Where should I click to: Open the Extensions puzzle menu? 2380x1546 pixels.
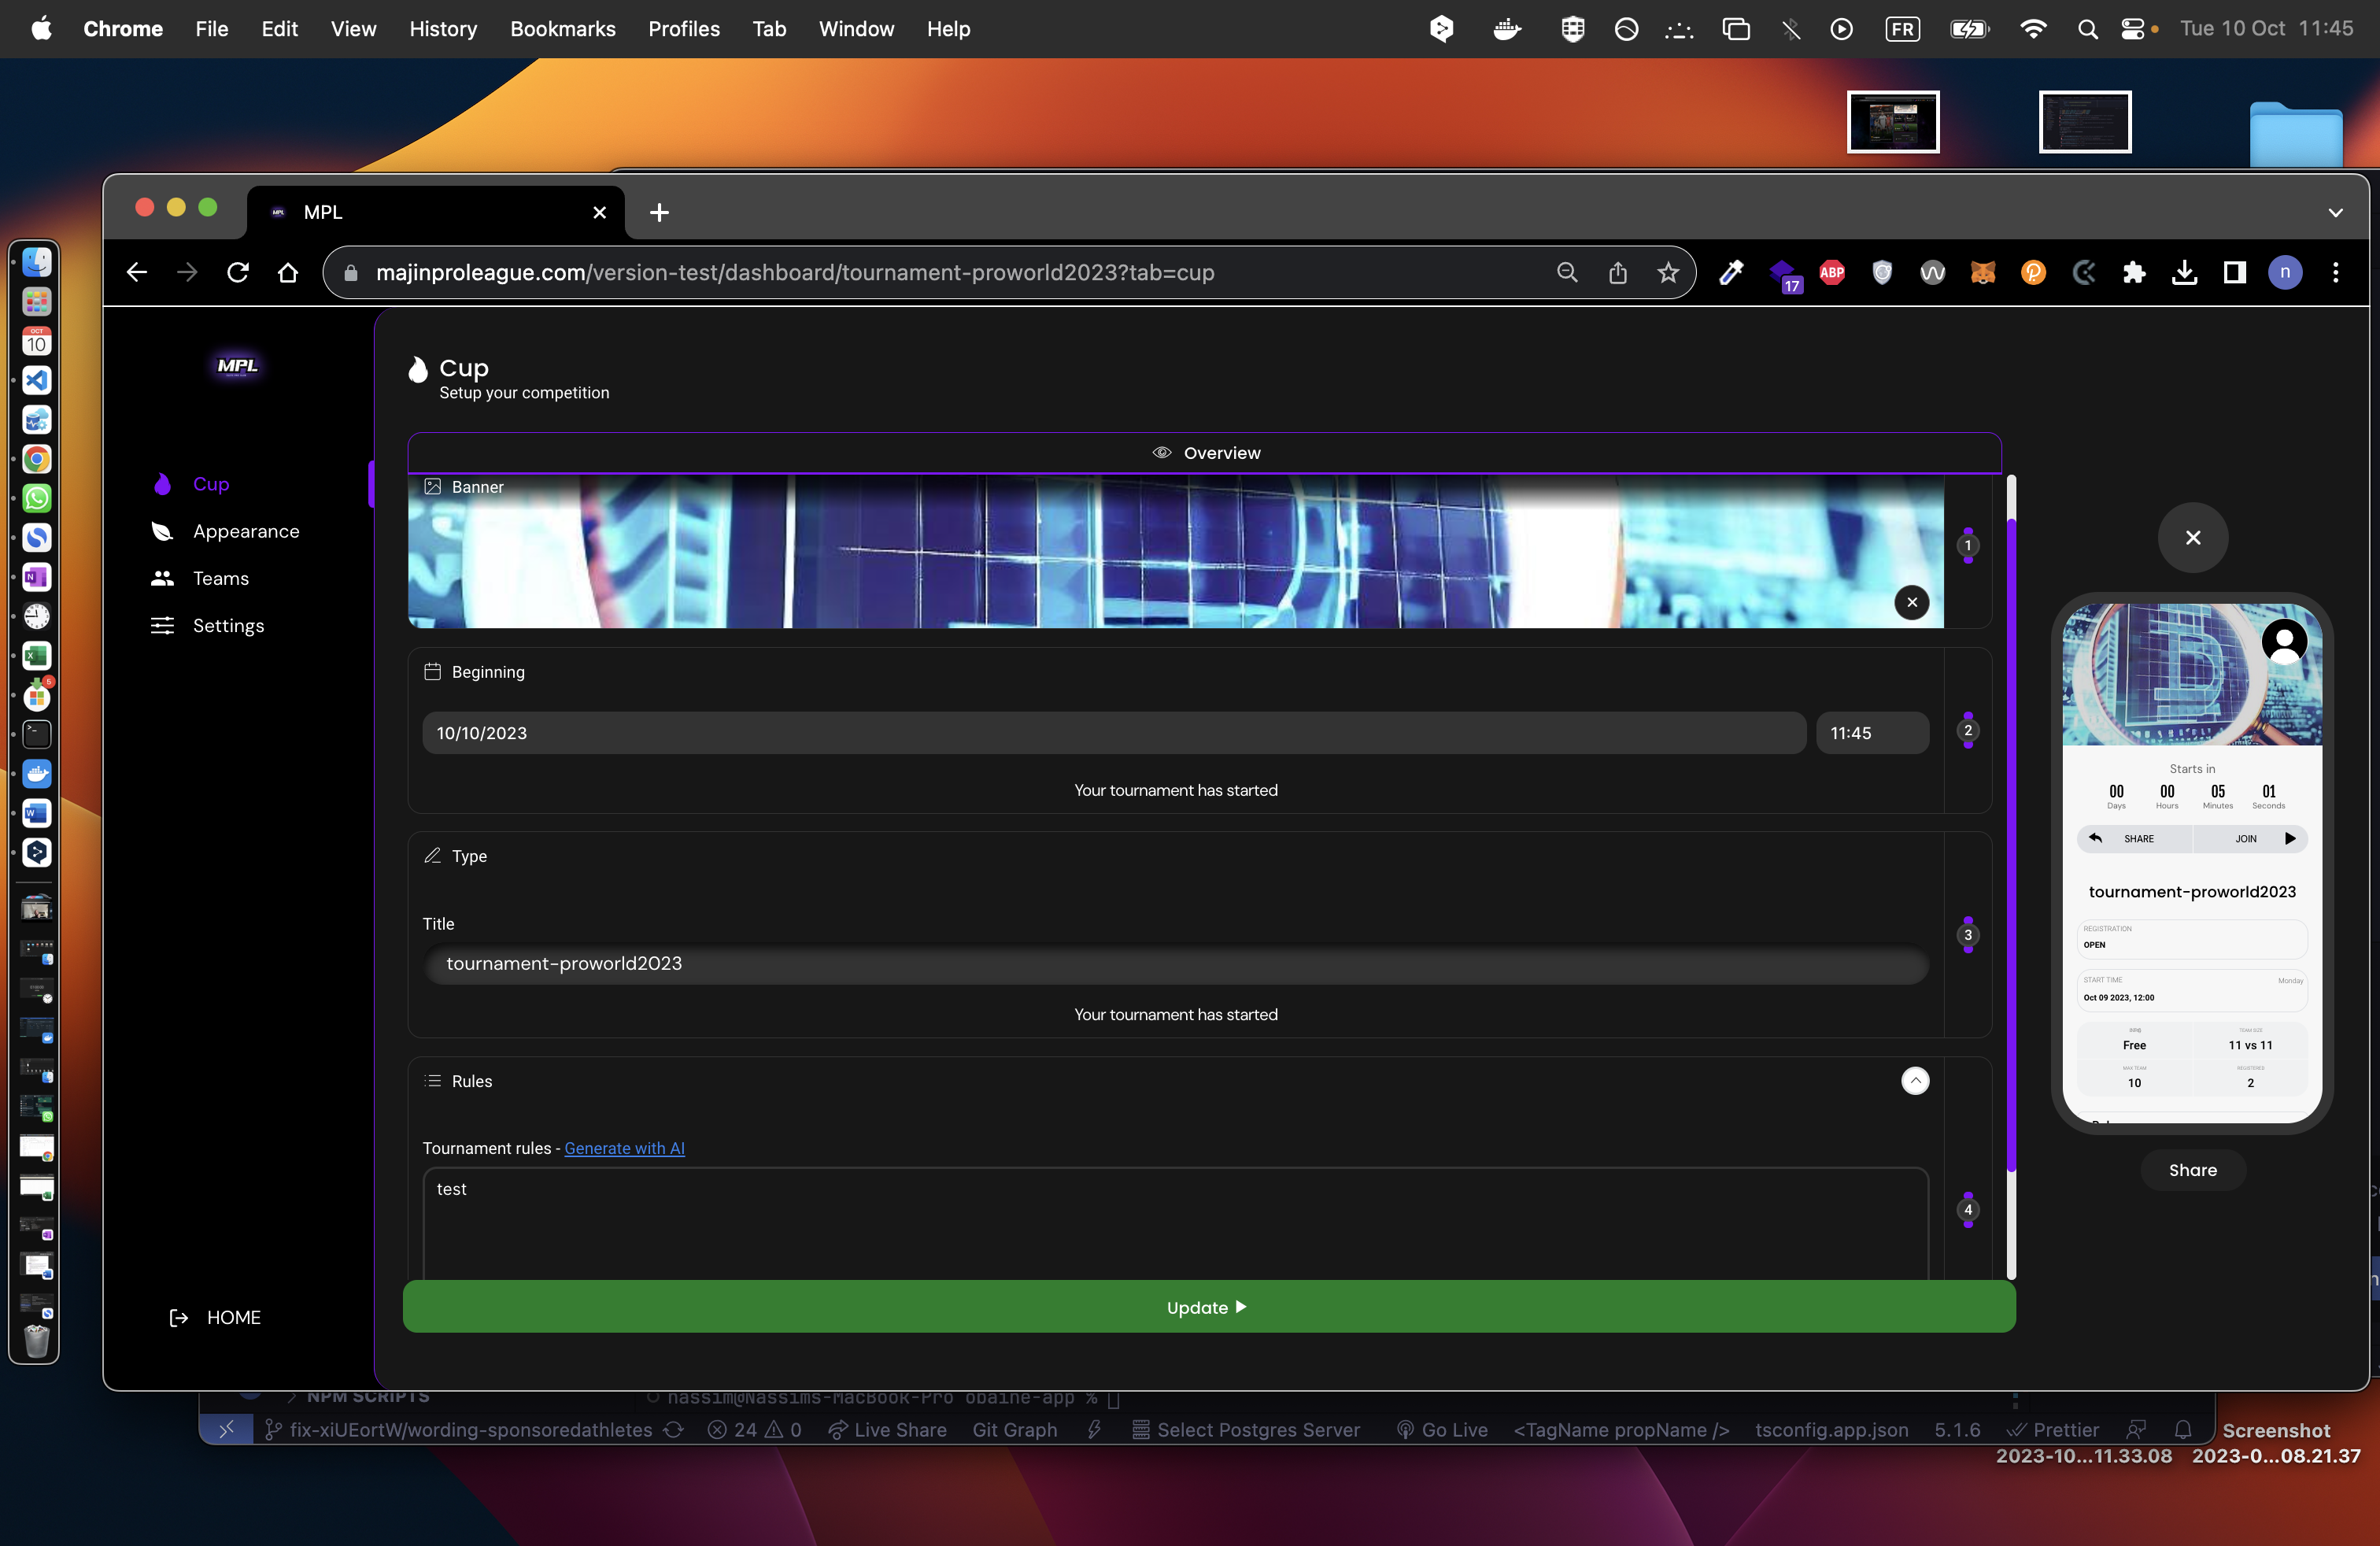(x=2133, y=272)
